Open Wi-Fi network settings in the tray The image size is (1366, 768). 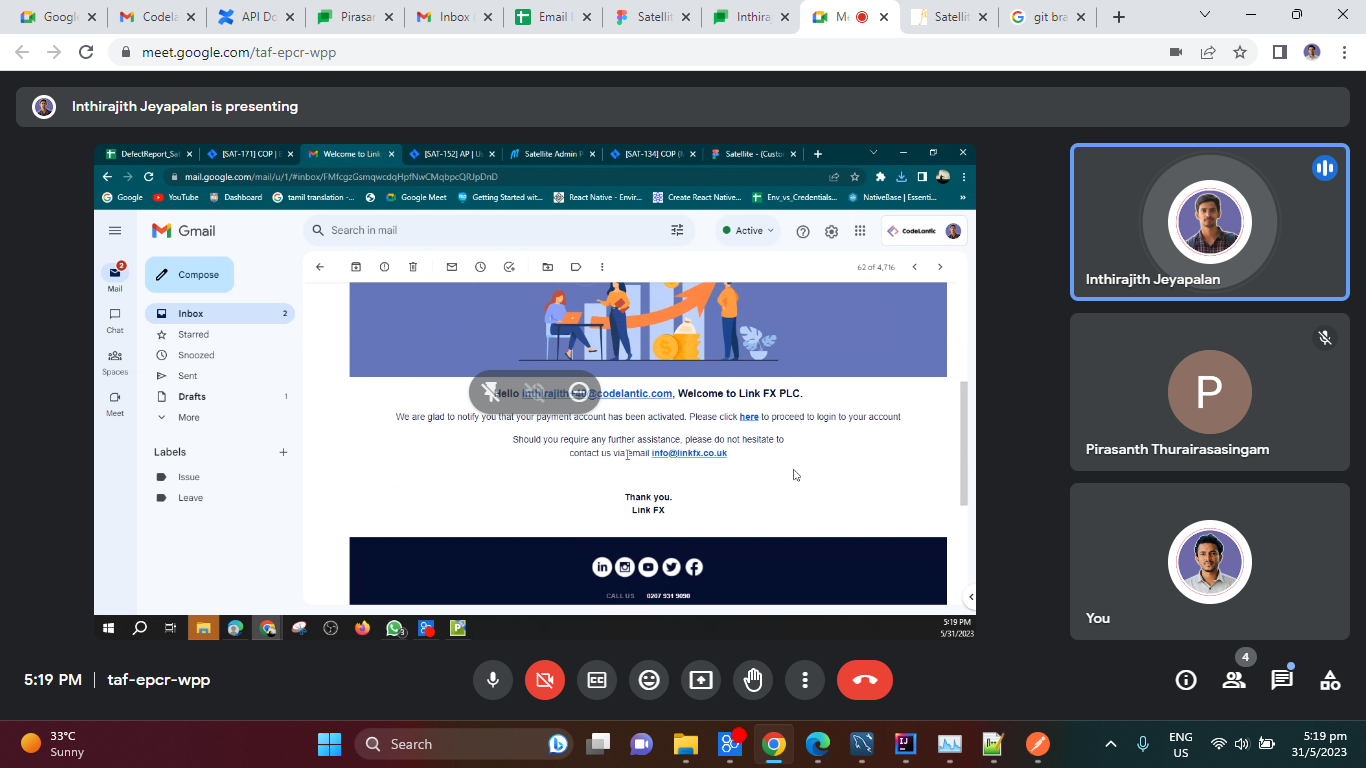point(1218,744)
